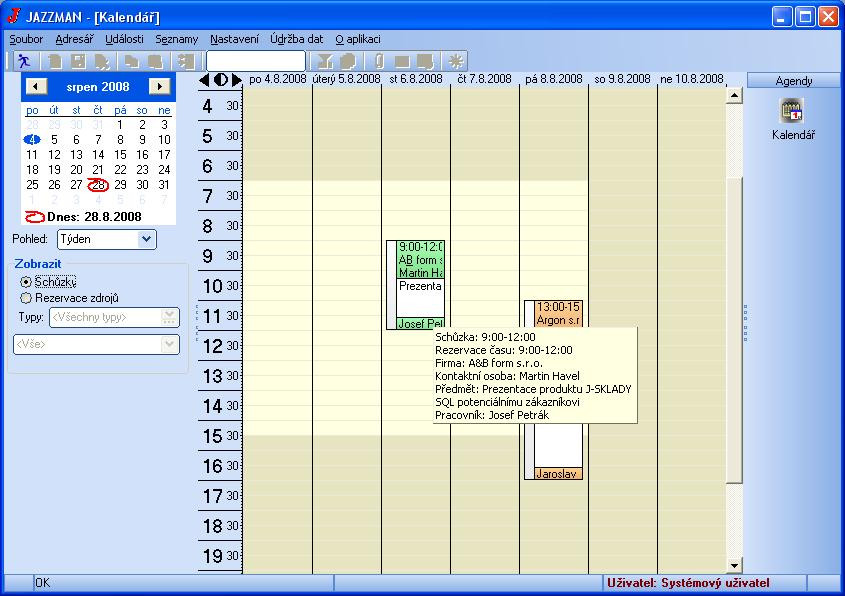Viewport: 845px width, 596px height.
Task: Click the stacked pages toolbar icon after filter
Action: (x=348, y=61)
